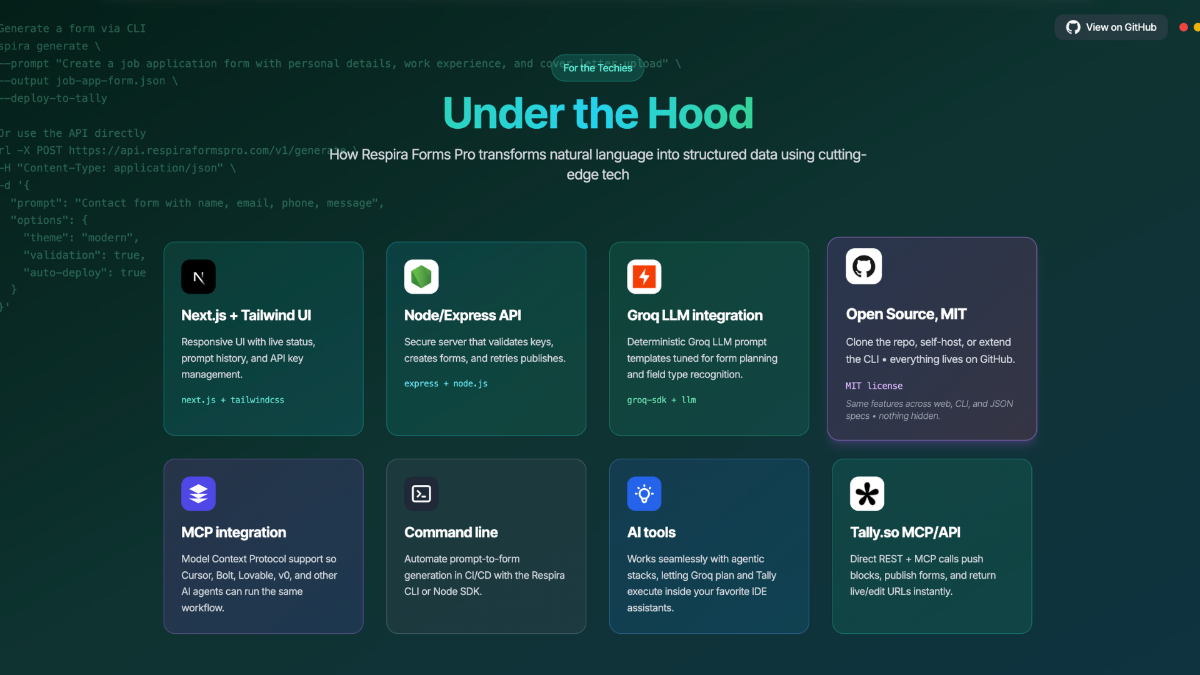Click the Command line terminal icon

[x=421, y=493]
